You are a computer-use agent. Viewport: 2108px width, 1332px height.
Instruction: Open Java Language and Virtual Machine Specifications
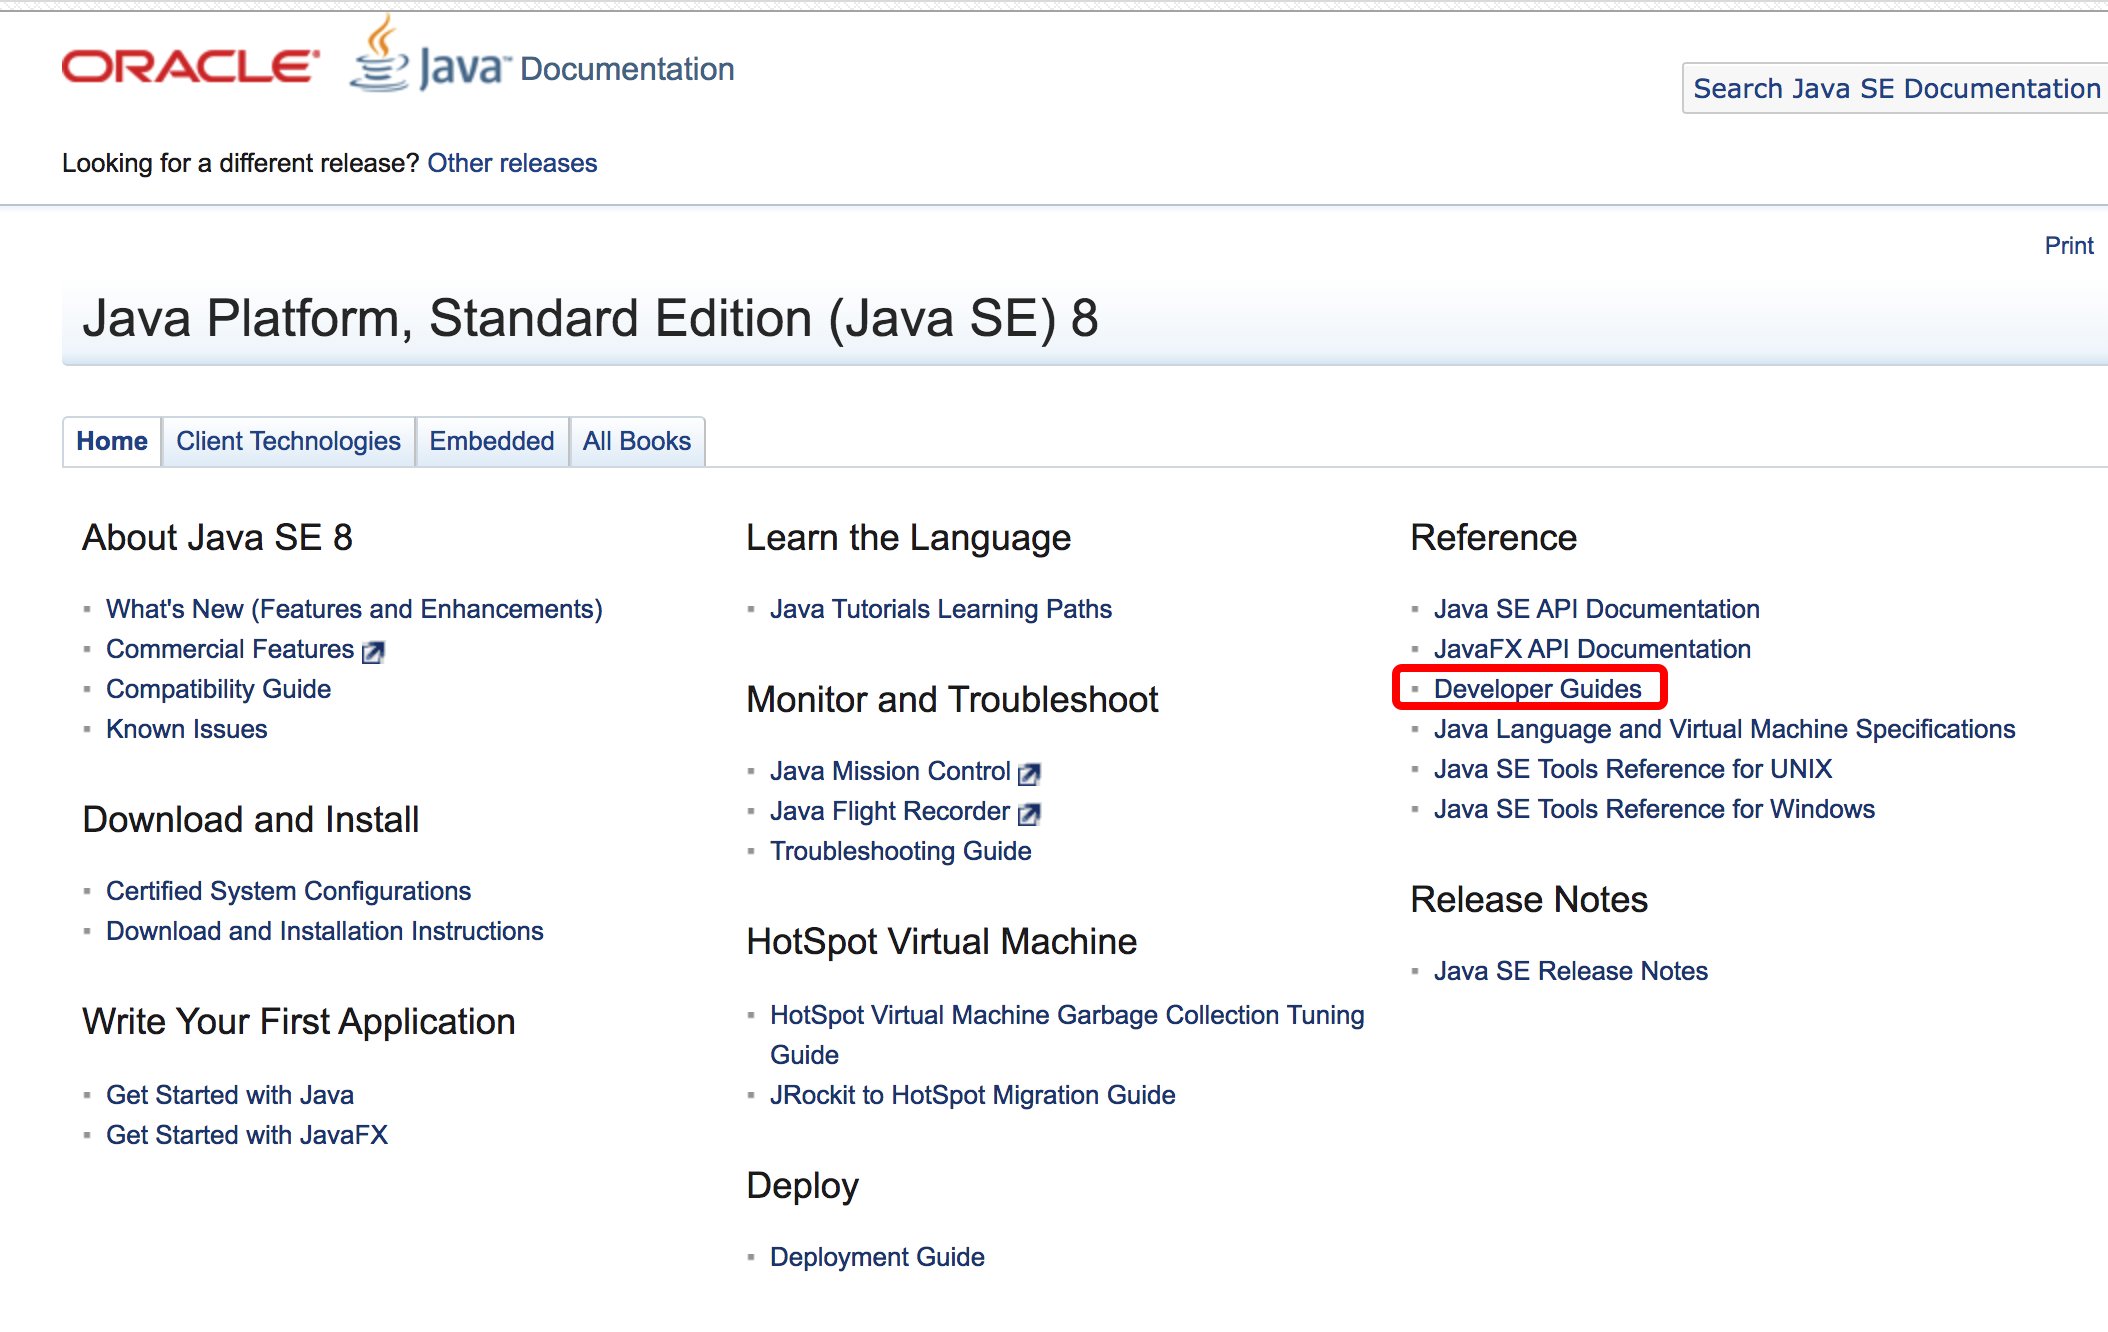coord(1725,729)
